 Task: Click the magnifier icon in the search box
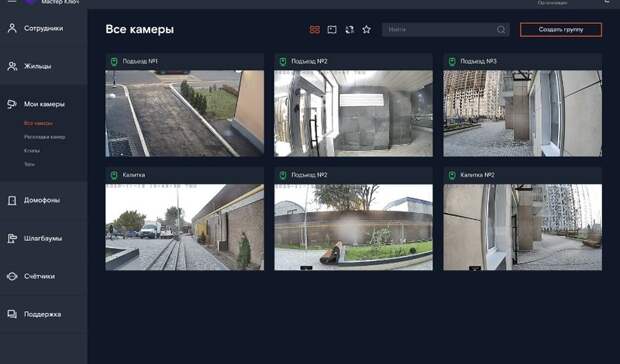click(x=501, y=30)
